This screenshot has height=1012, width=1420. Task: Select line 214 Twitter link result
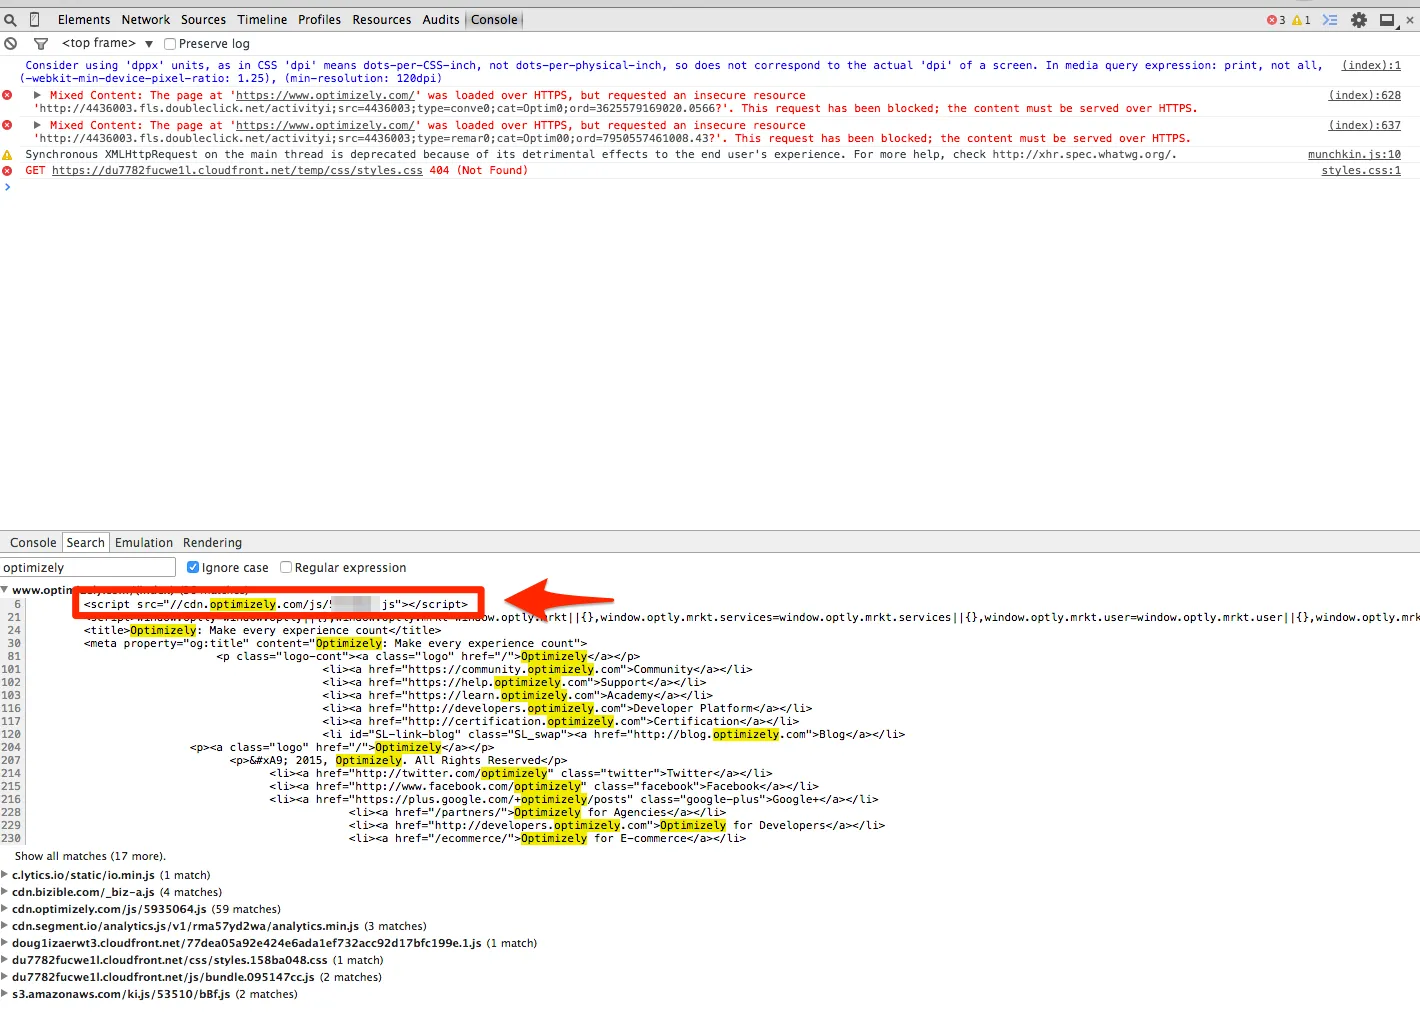pos(520,773)
